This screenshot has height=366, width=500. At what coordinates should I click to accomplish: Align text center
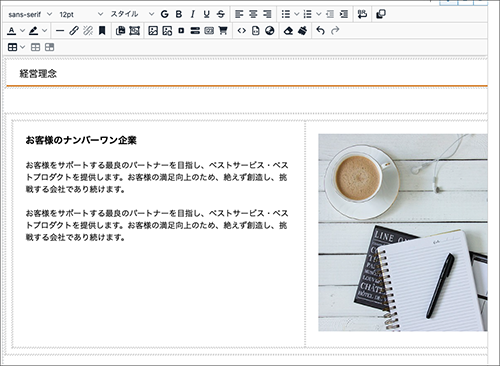(x=253, y=14)
